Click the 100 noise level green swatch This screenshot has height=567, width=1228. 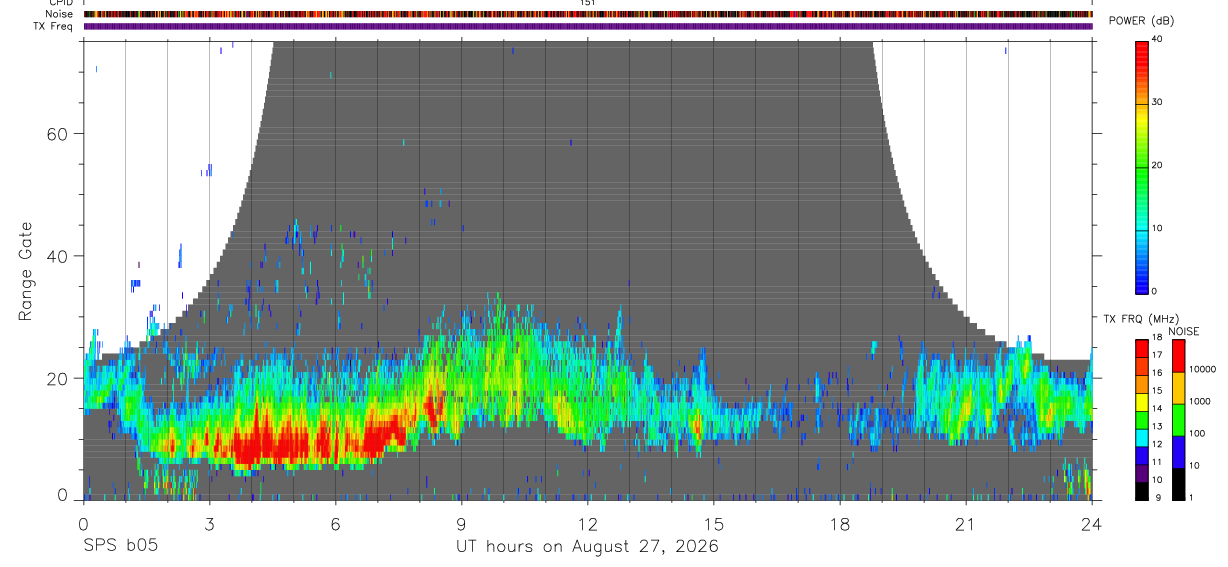(1177, 419)
